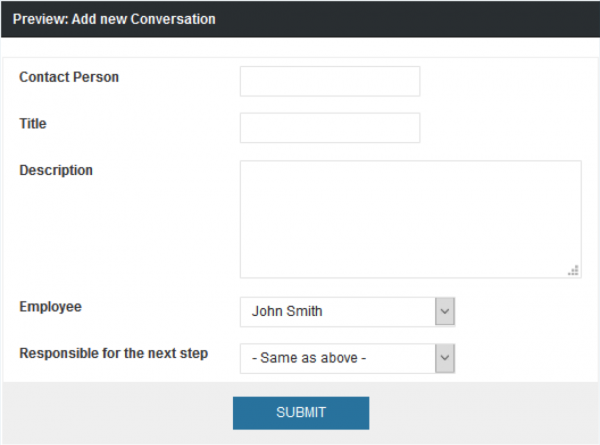Open the Employee dropdown arrow
This screenshot has height=445, width=600.
point(446,311)
